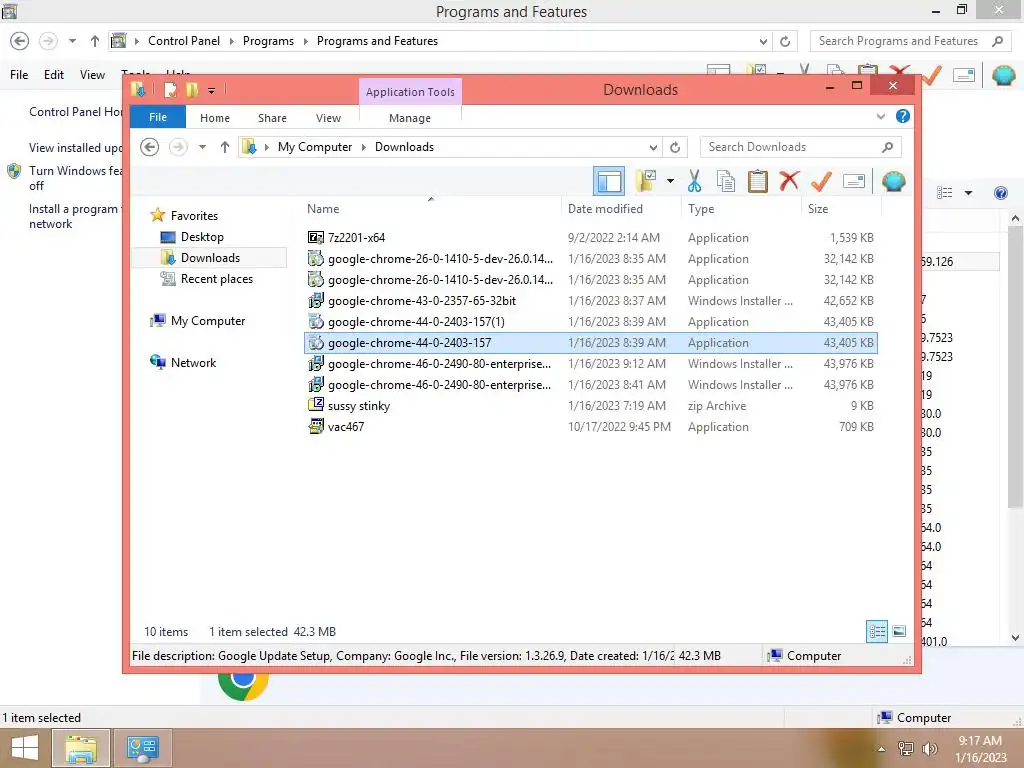This screenshot has height=768, width=1024.
Task: Click Refresh in Programs and Features address bar
Action: click(785, 41)
